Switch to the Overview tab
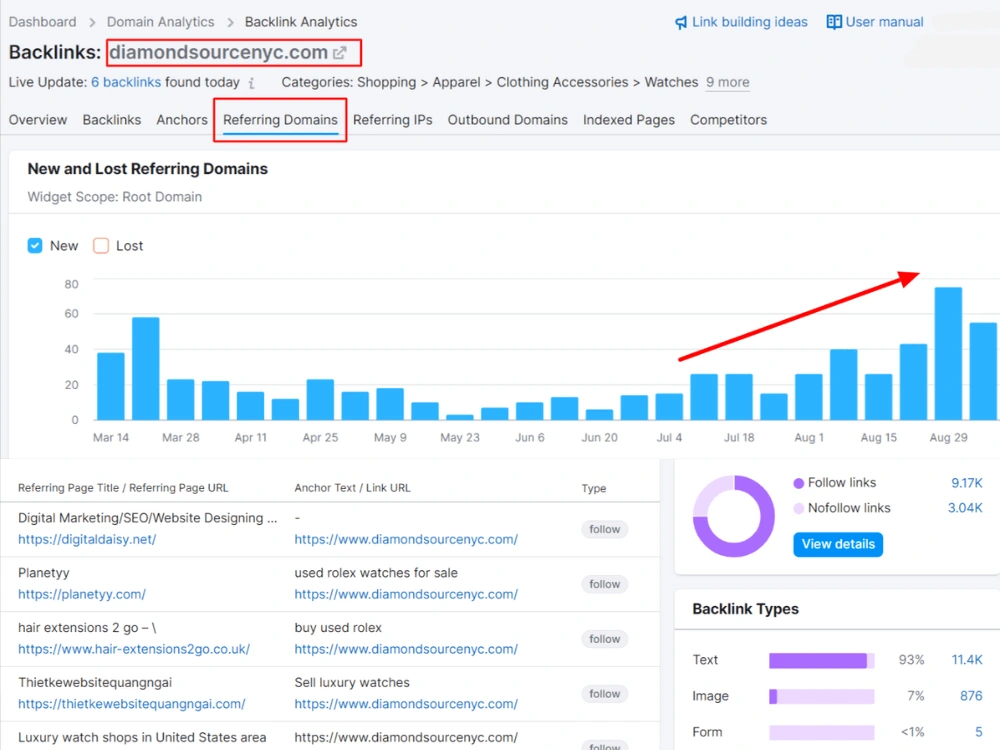1000x750 pixels. 38,120
